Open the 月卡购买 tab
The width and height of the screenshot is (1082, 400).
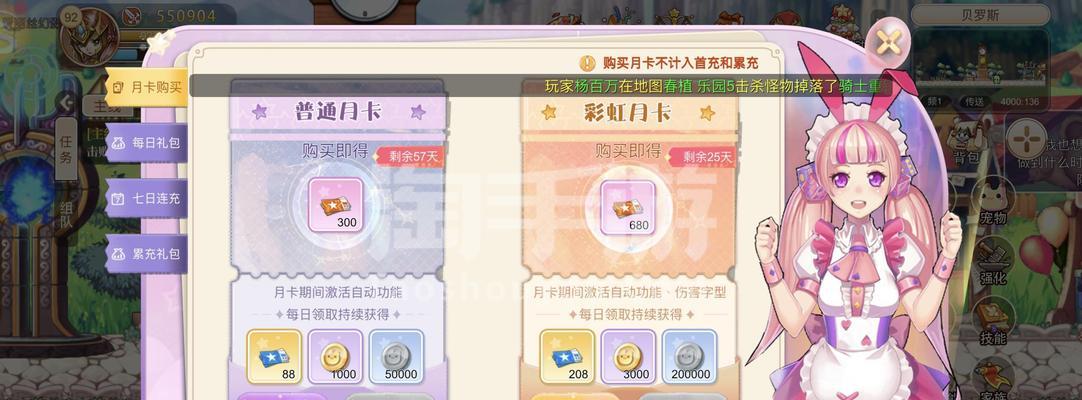point(146,88)
